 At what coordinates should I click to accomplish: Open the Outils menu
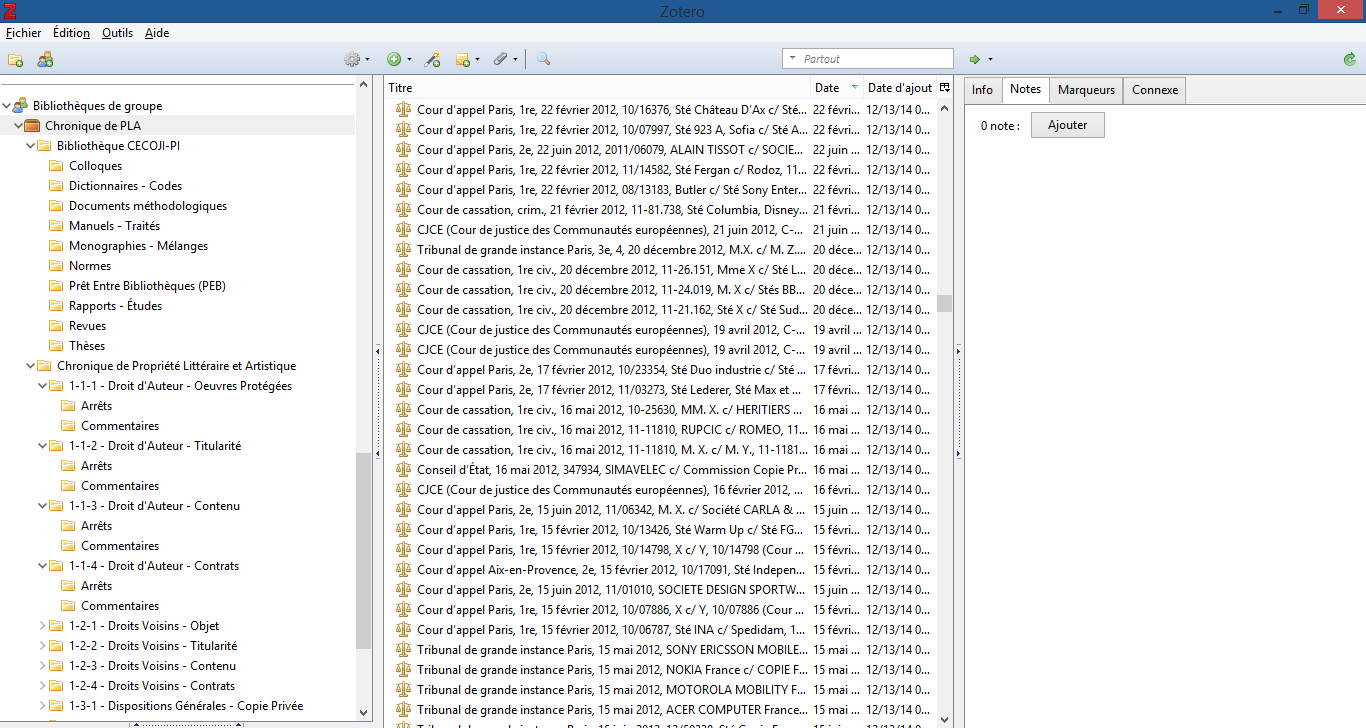point(117,33)
